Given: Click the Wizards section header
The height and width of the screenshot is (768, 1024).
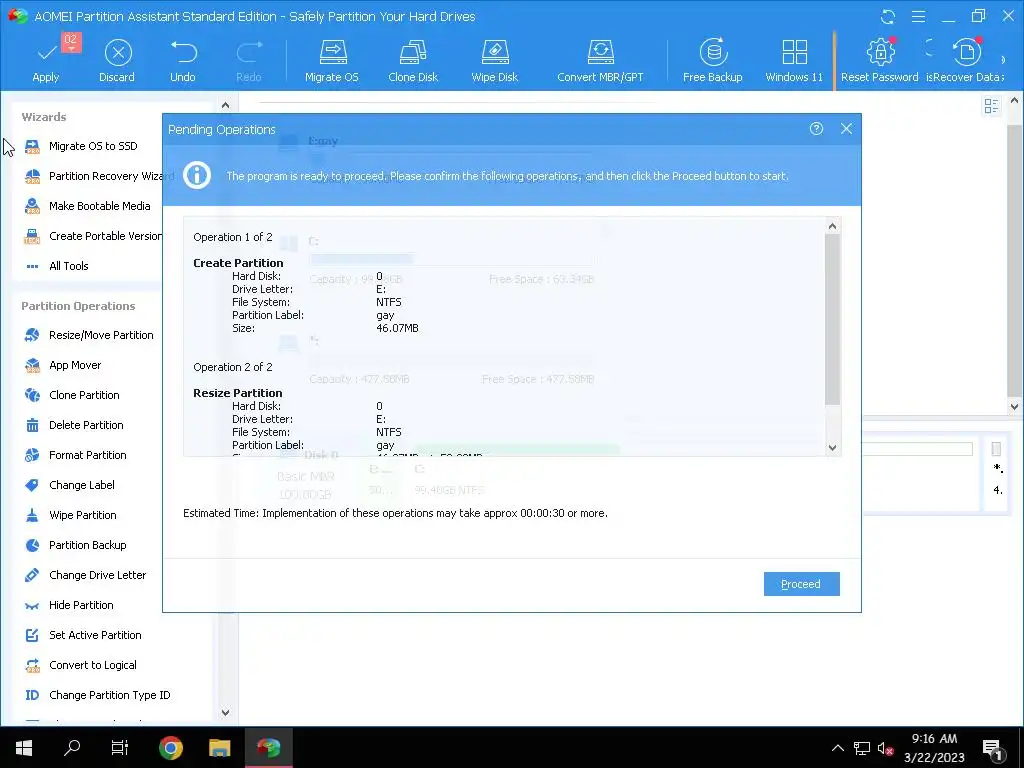Looking at the screenshot, I should [44, 117].
